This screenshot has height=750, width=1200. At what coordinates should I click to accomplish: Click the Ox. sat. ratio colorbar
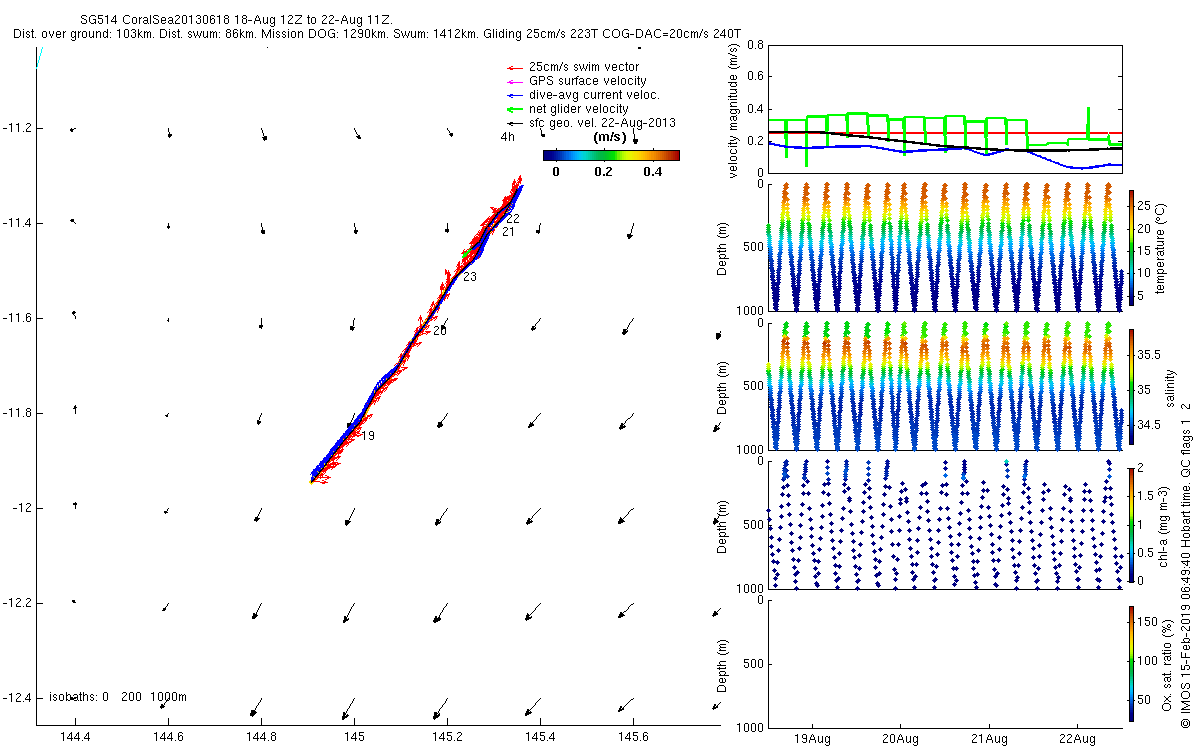pos(1131,663)
